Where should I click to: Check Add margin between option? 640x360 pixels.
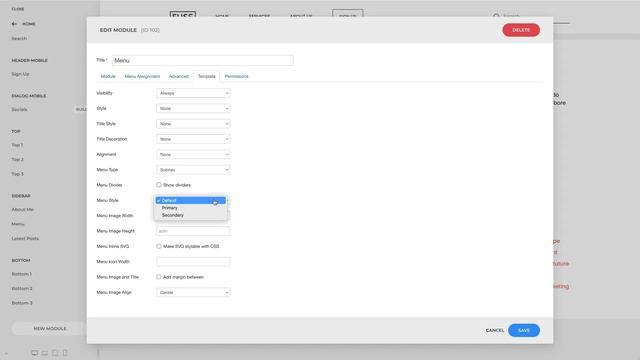click(x=159, y=277)
